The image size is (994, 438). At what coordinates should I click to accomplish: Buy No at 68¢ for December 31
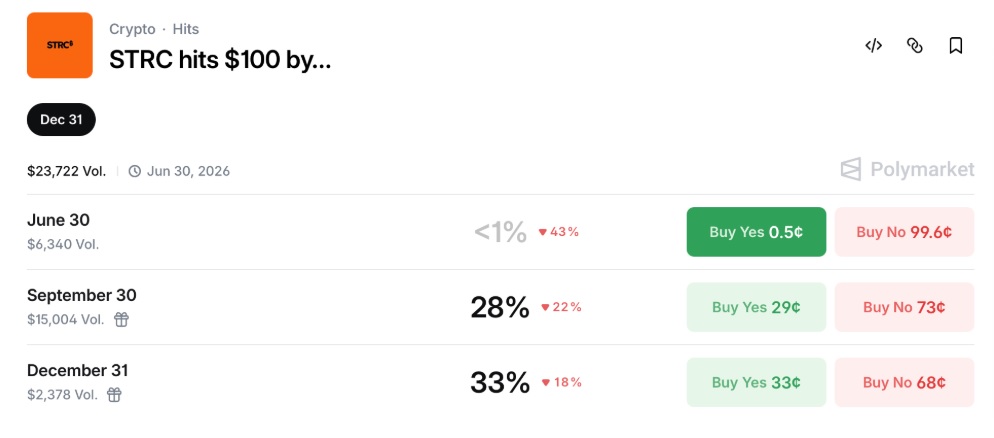tap(904, 382)
